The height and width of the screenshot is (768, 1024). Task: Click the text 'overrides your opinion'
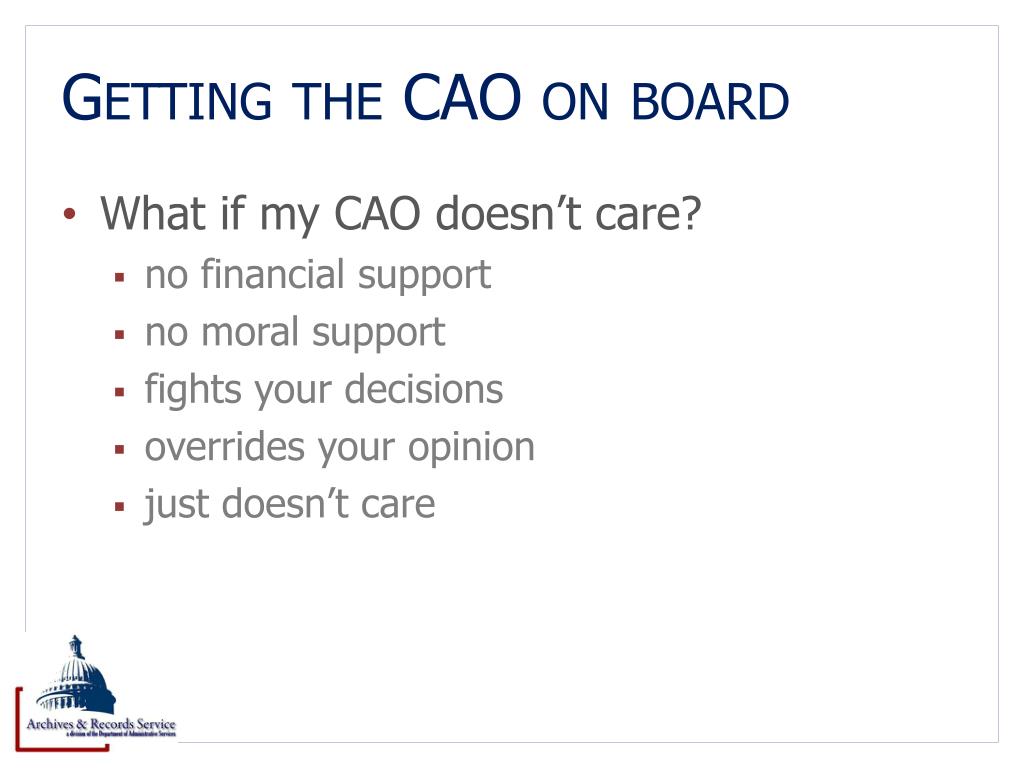pyautogui.click(x=340, y=448)
